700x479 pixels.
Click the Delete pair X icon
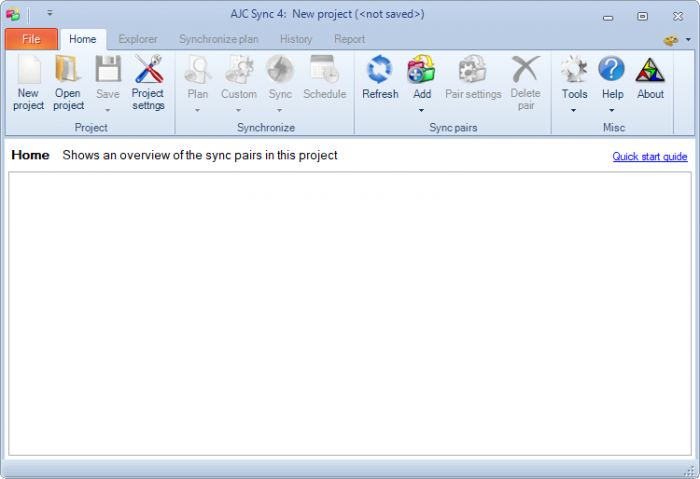525,69
